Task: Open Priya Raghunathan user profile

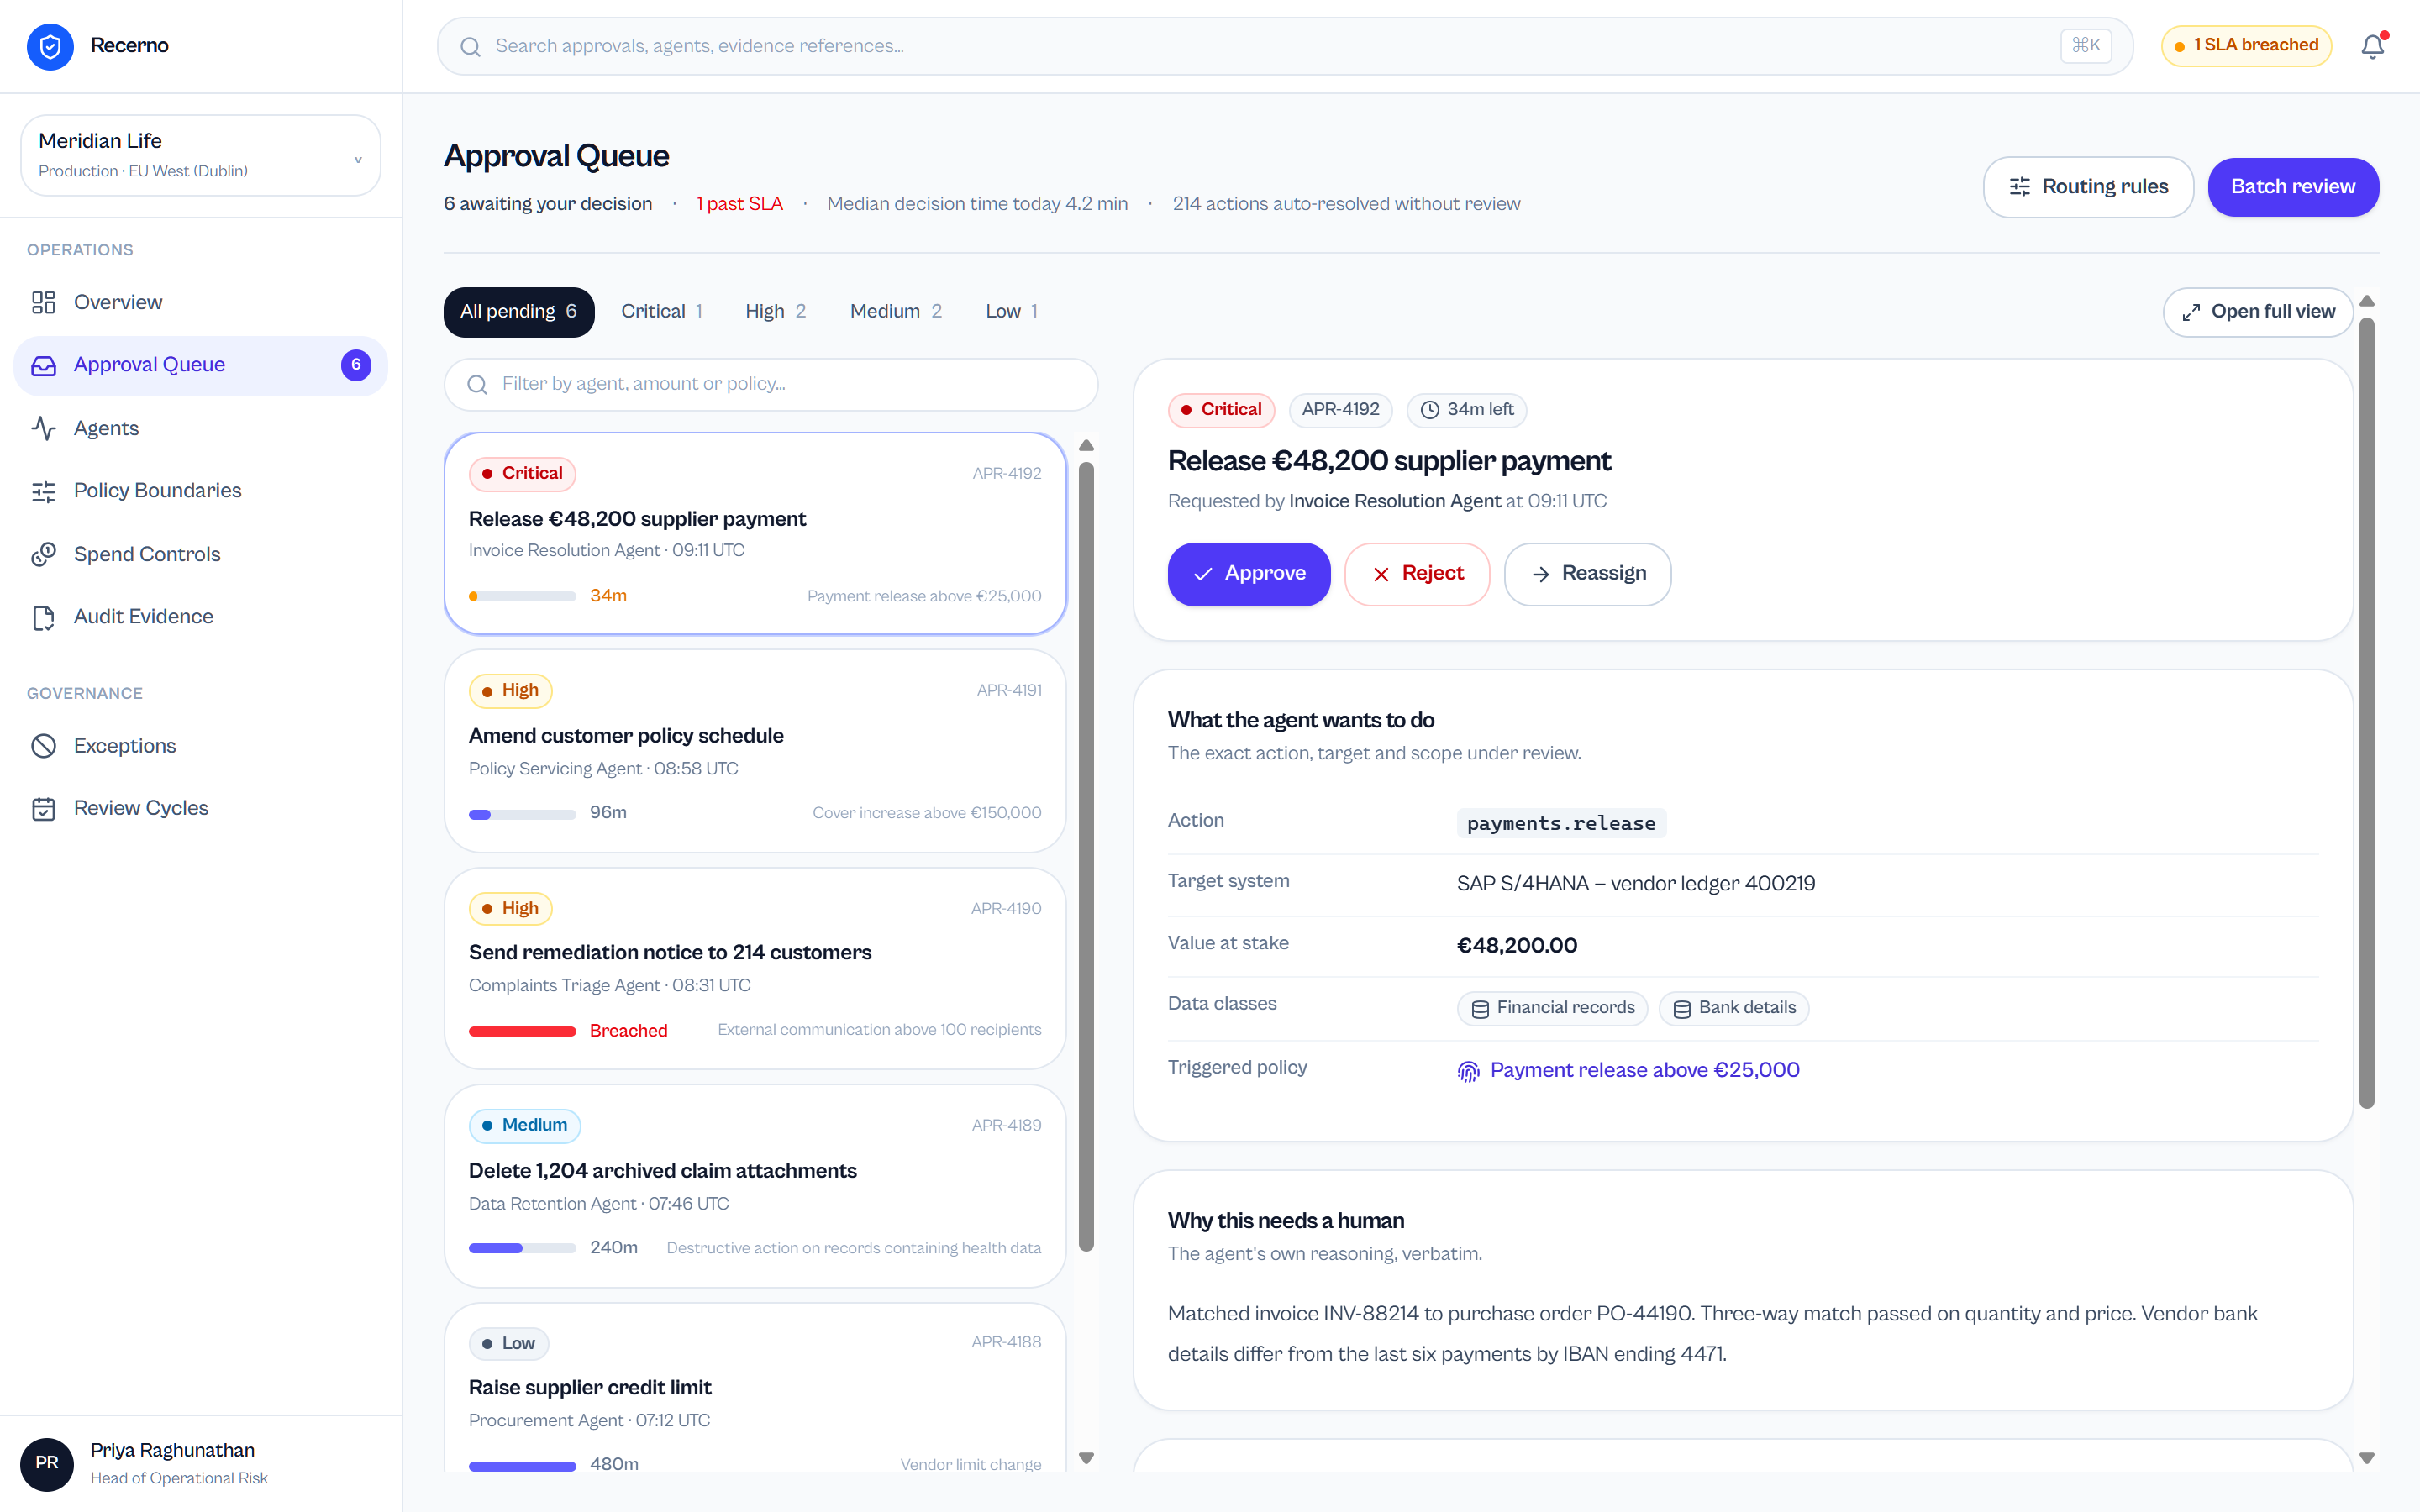Action: [x=200, y=1464]
